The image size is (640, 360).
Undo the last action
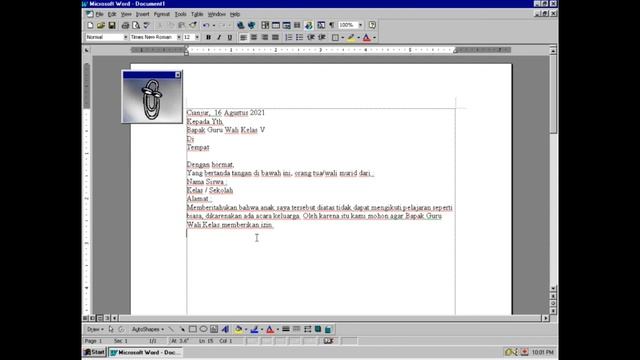pos(206,25)
